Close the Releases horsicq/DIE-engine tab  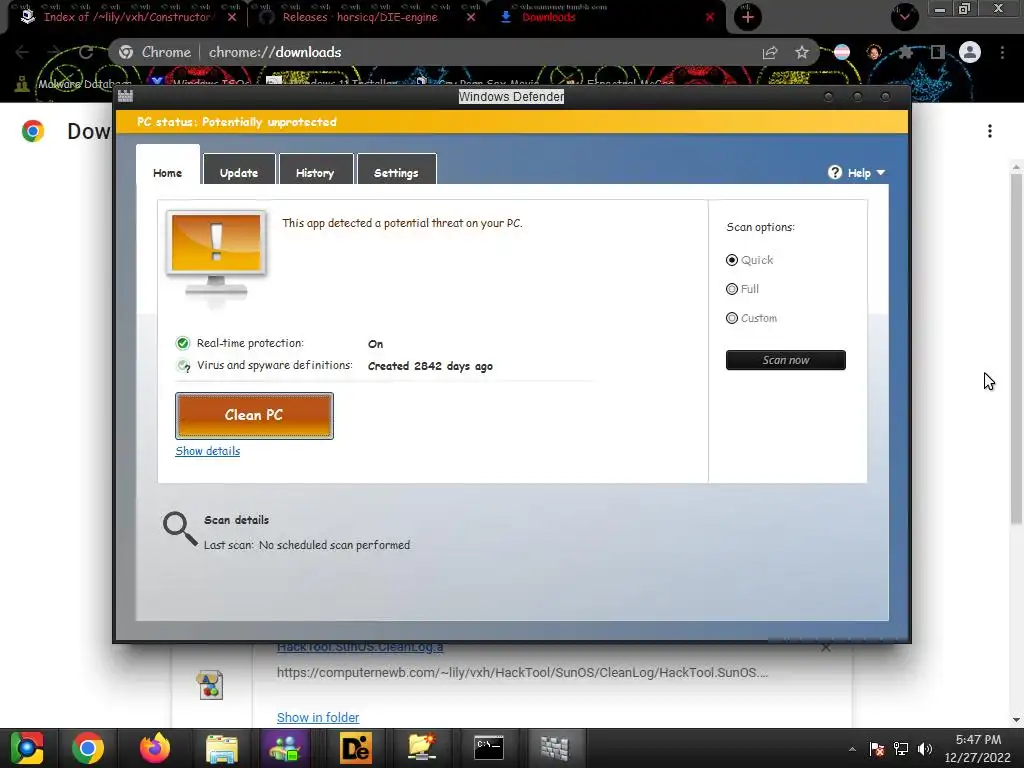pyautogui.click(x=471, y=17)
